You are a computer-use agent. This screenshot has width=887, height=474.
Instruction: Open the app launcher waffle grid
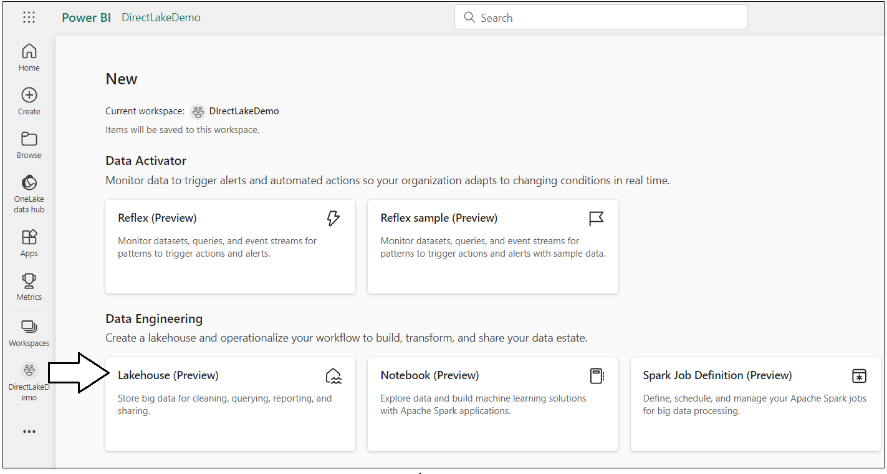[x=29, y=18]
